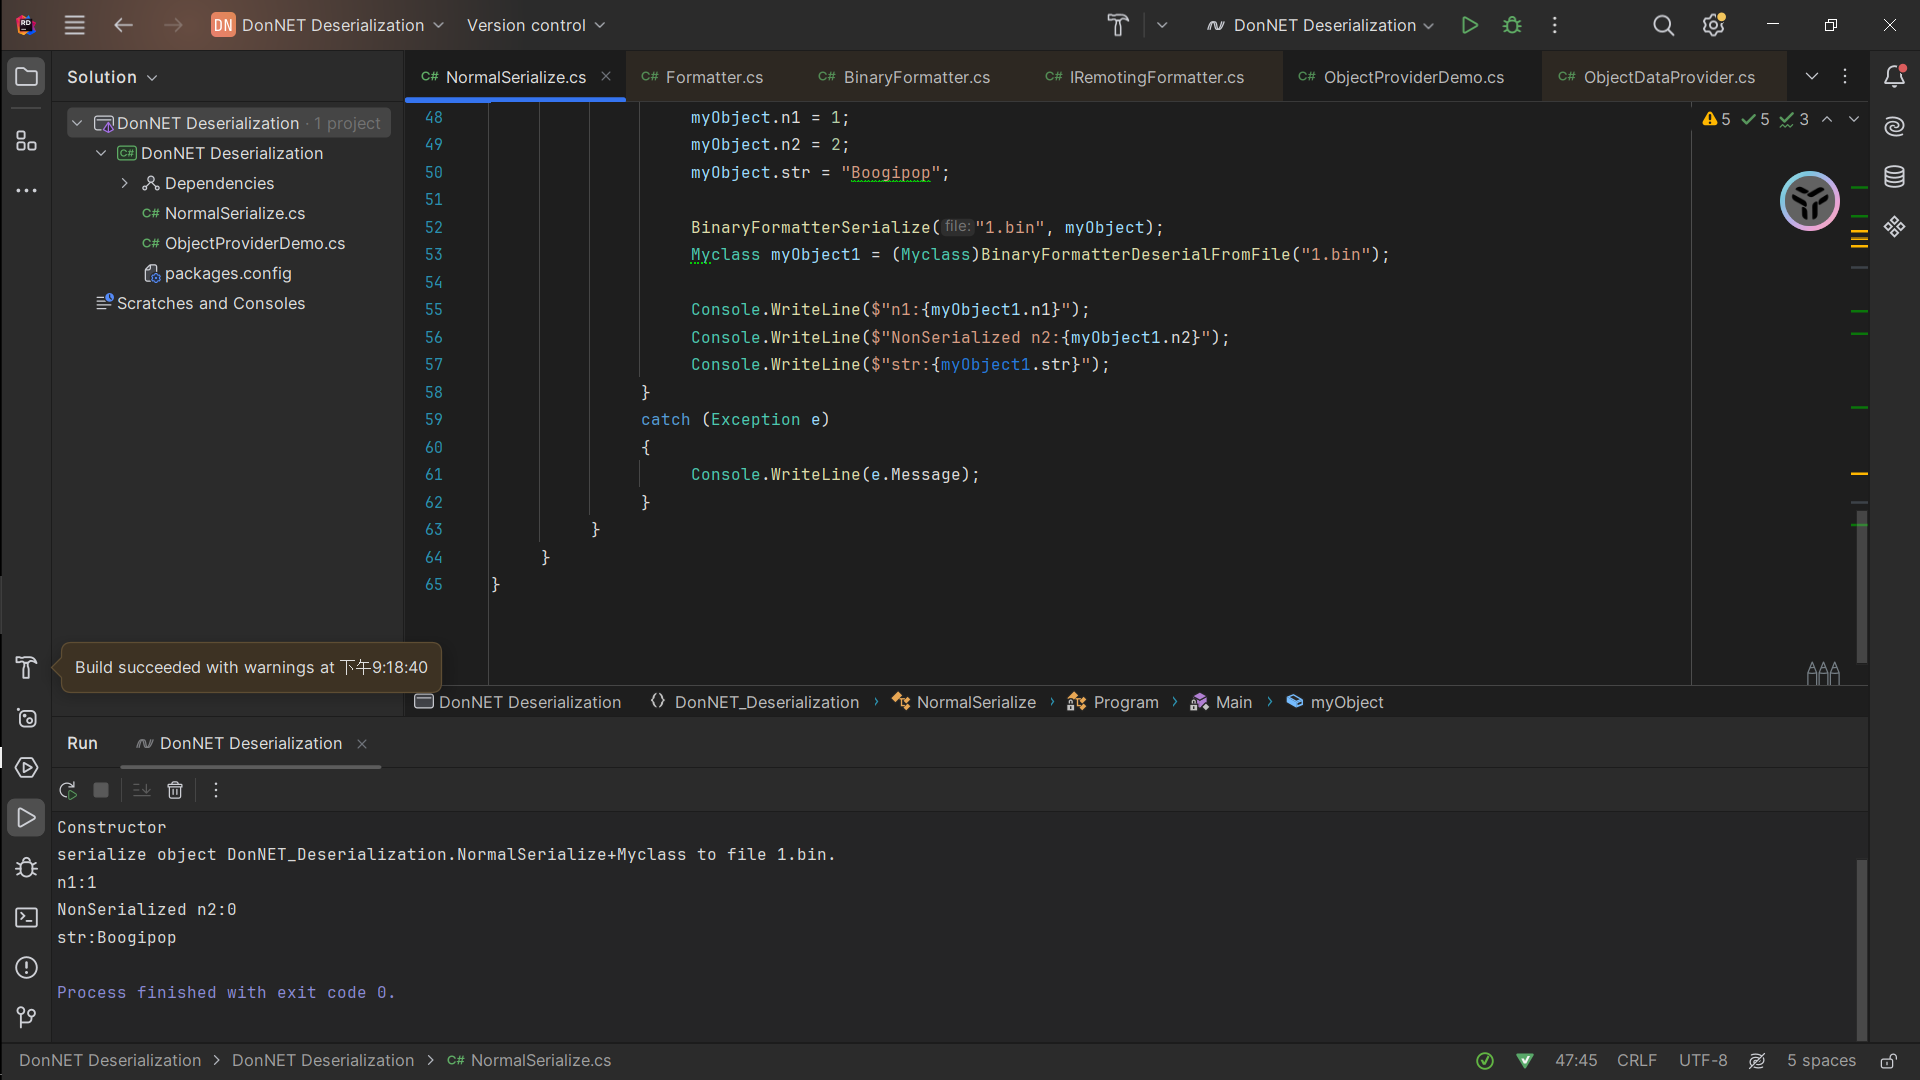This screenshot has height=1080, width=1920.
Task: Open Run console more options
Action: click(215, 790)
